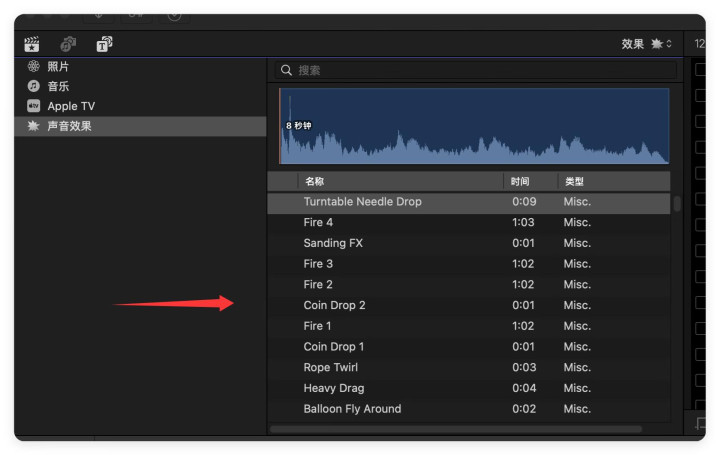719x455 pixels.
Task: Select the Sanding FX sound effect
Action: 469,243
